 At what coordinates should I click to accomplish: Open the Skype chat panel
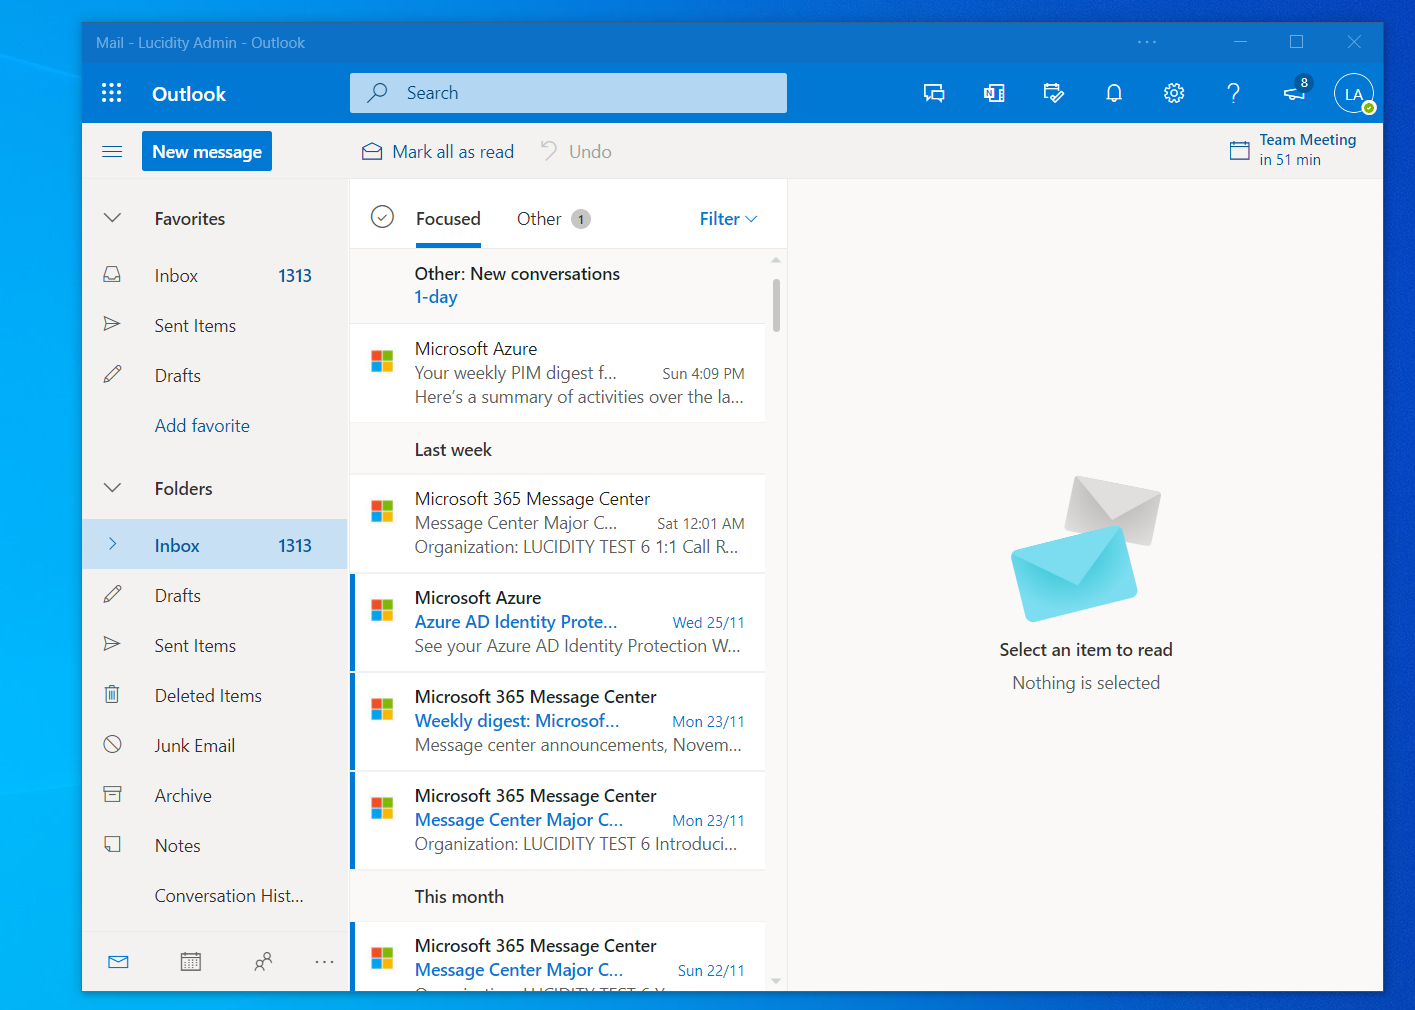934,92
